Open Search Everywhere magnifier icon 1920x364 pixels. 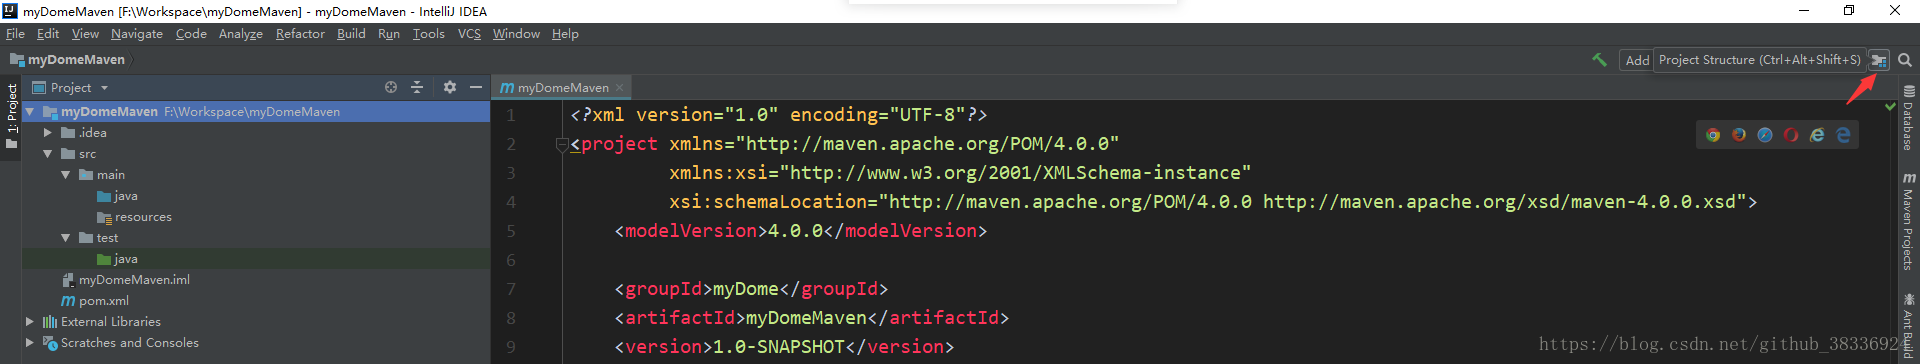pyautogui.click(x=1905, y=60)
